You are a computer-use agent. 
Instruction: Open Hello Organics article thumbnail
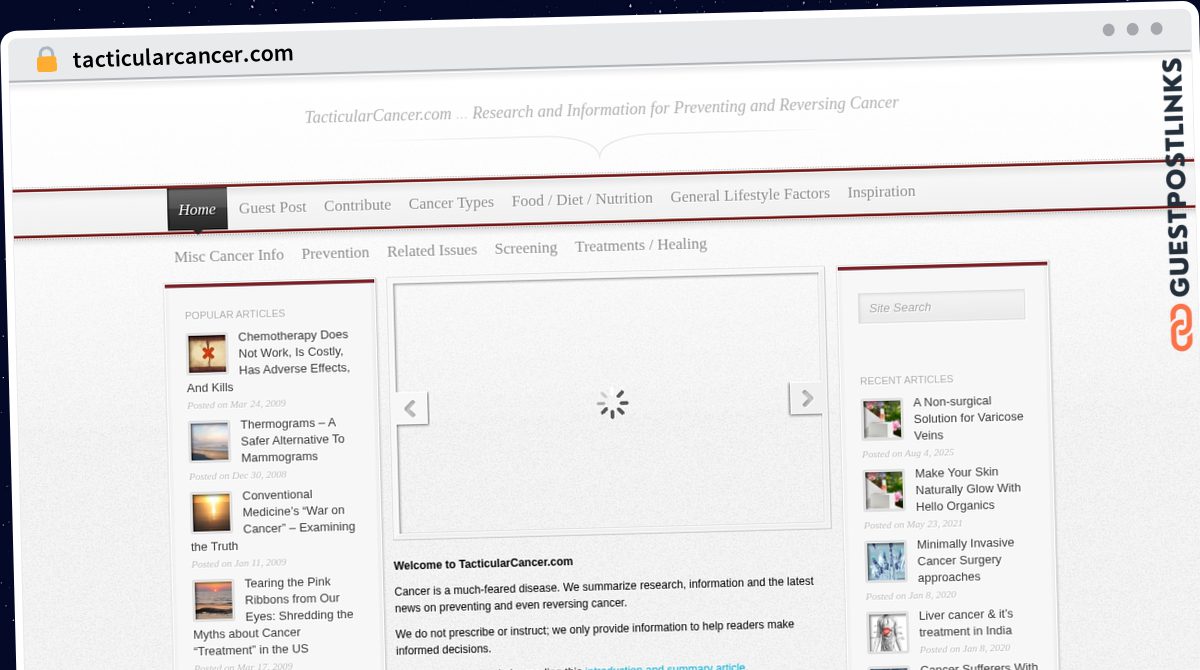click(884, 490)
